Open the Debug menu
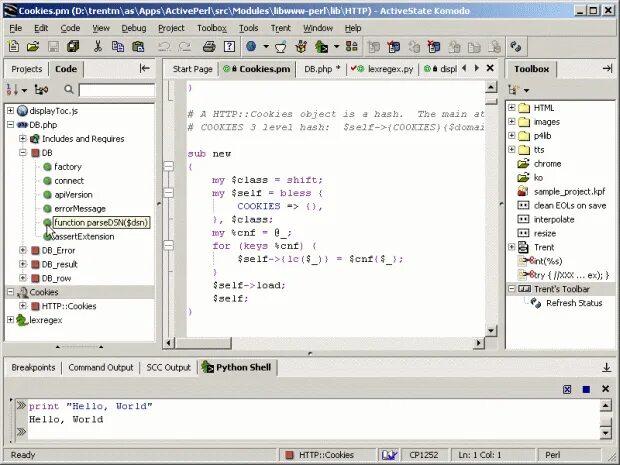Viewport: 620px width, 465px height. tap(134, 28)
